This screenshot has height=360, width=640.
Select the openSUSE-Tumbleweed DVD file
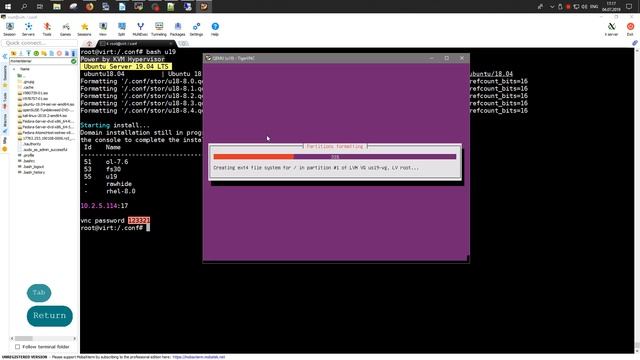point(46,110)
